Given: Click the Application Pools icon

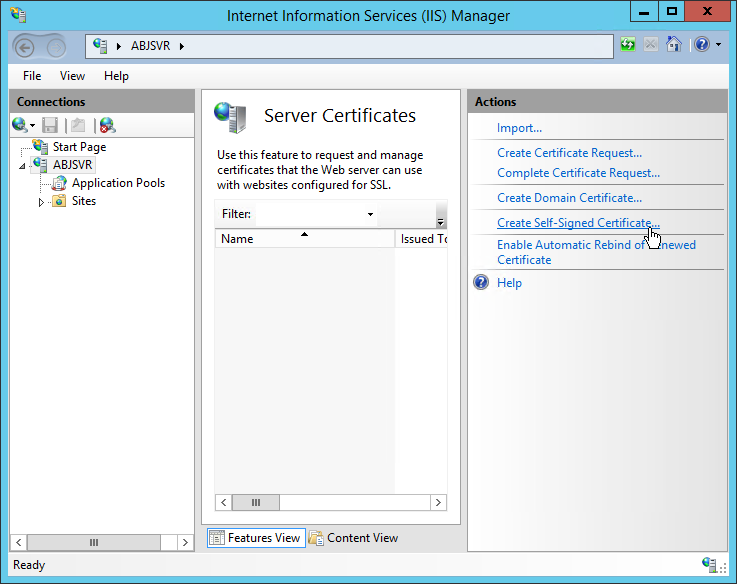Looking at the screenshot, I should [59, 183].
